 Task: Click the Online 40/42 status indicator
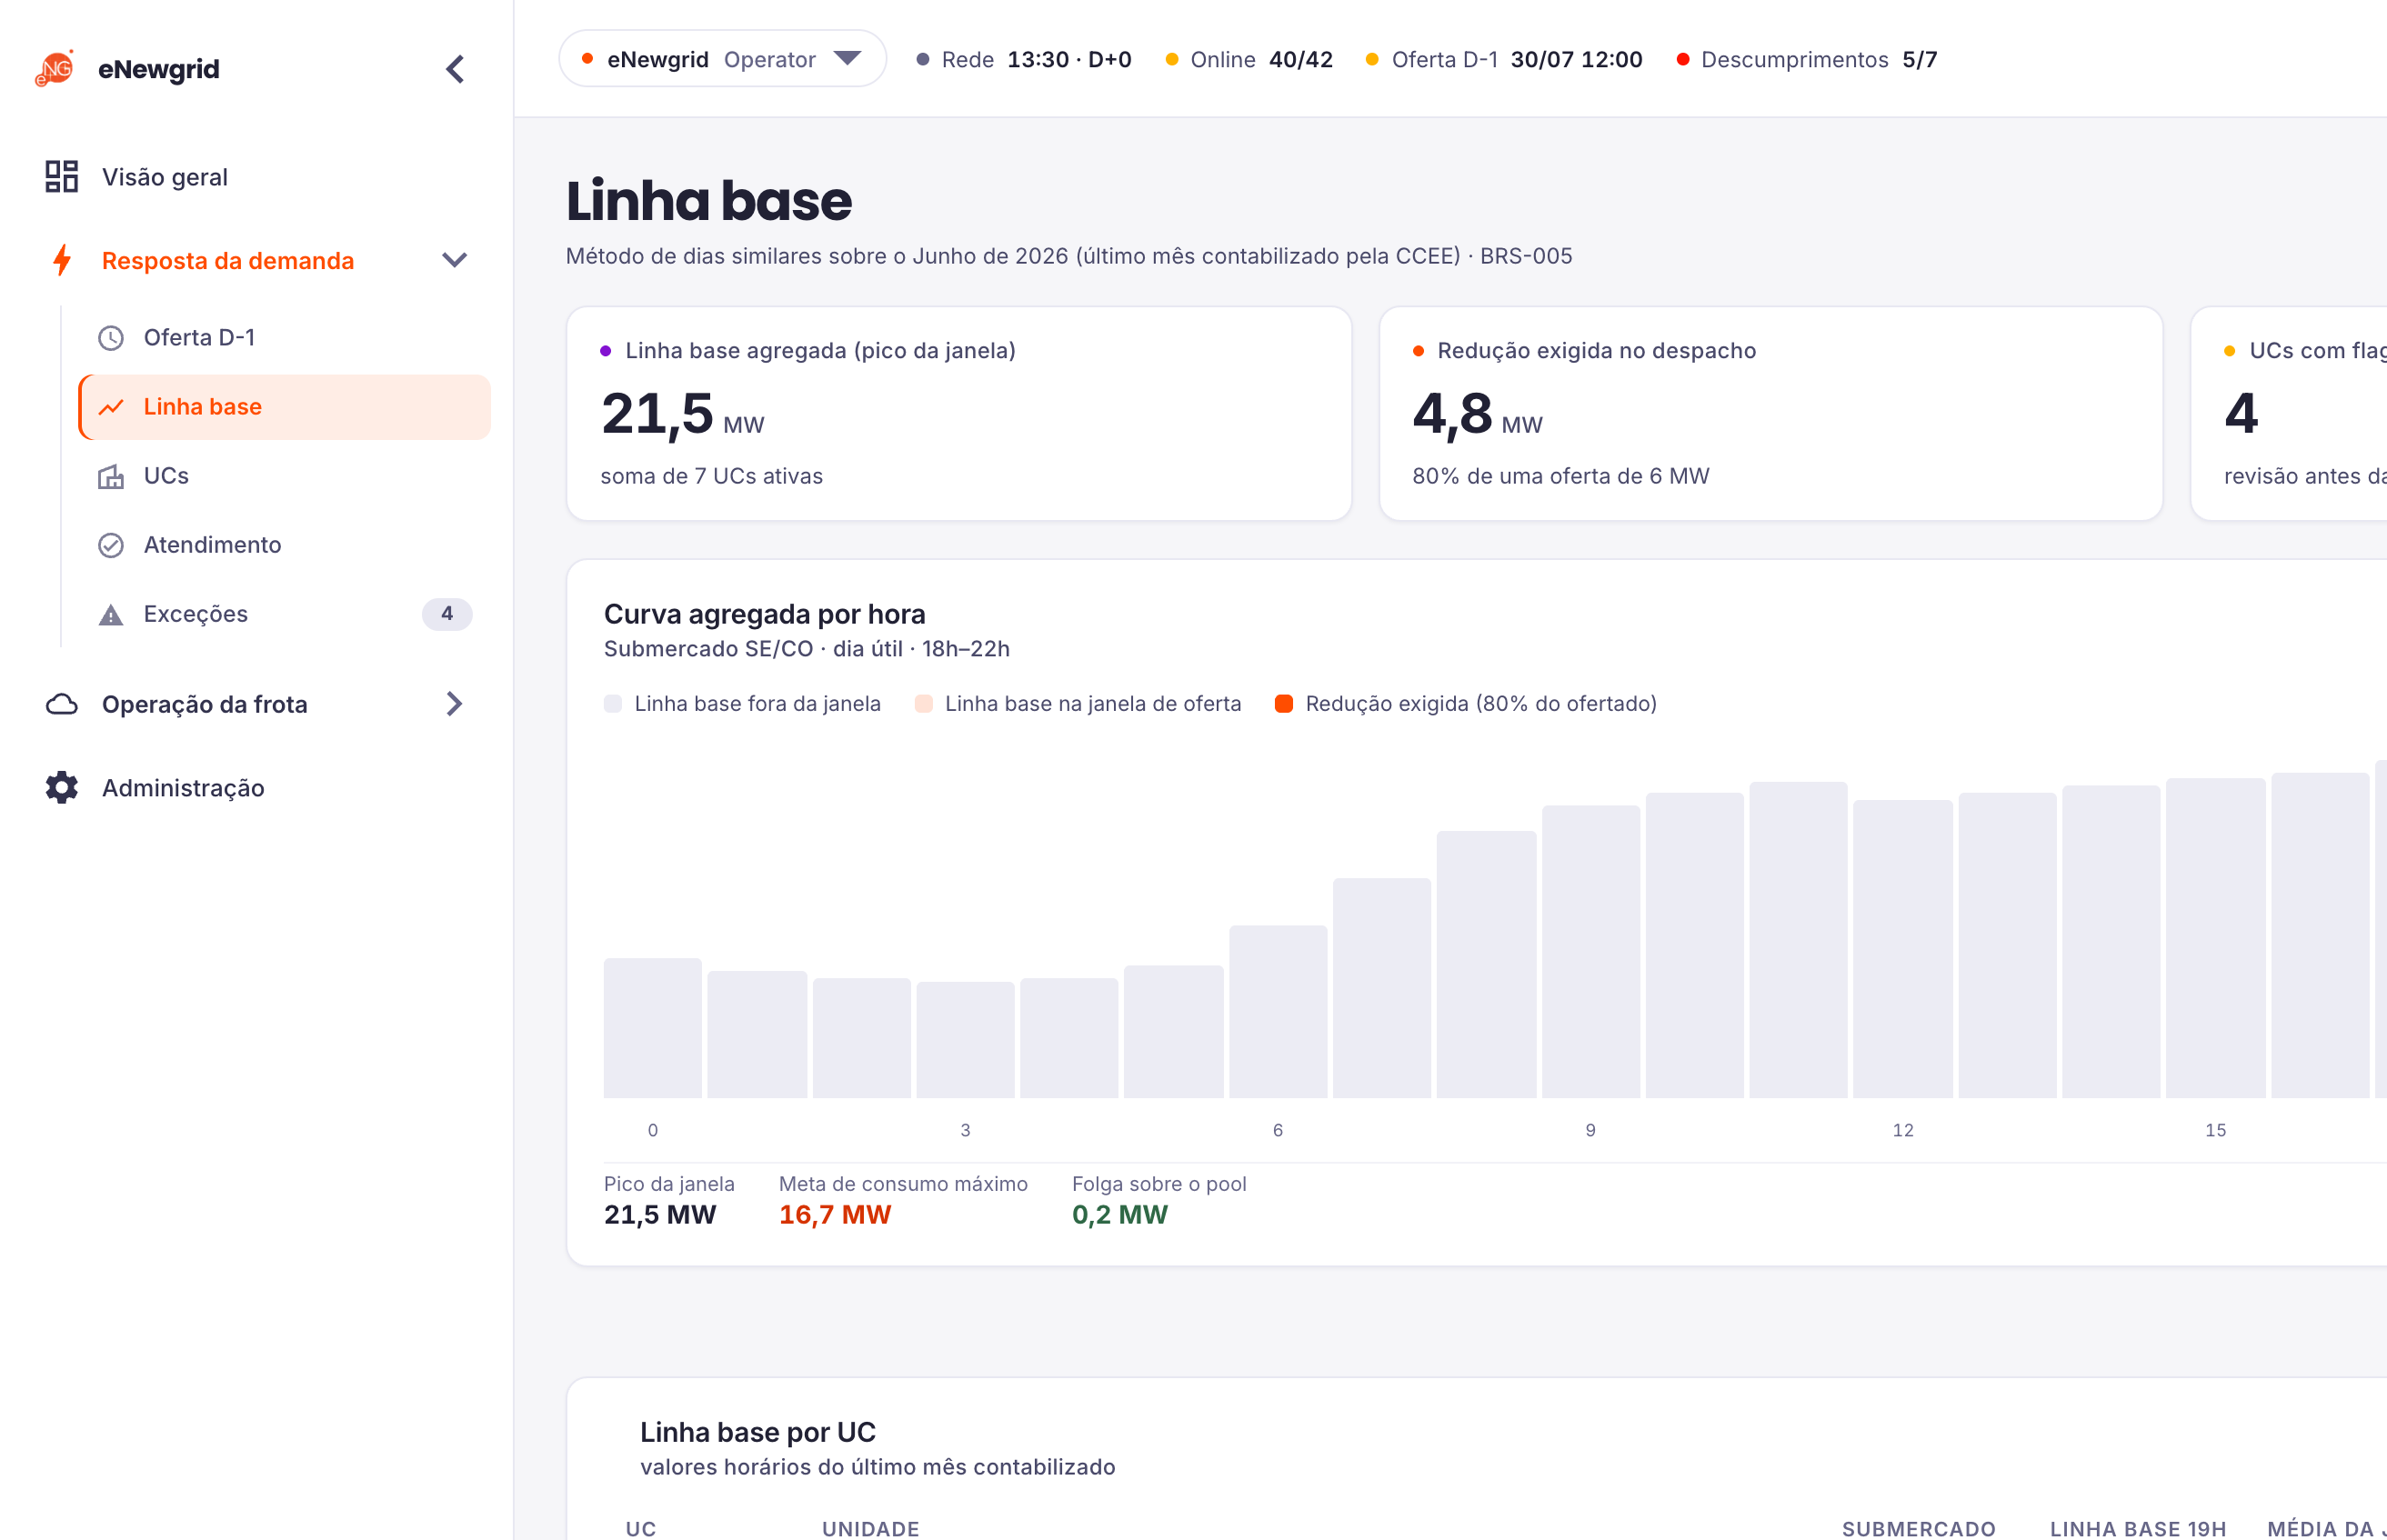coord(1249,59)
